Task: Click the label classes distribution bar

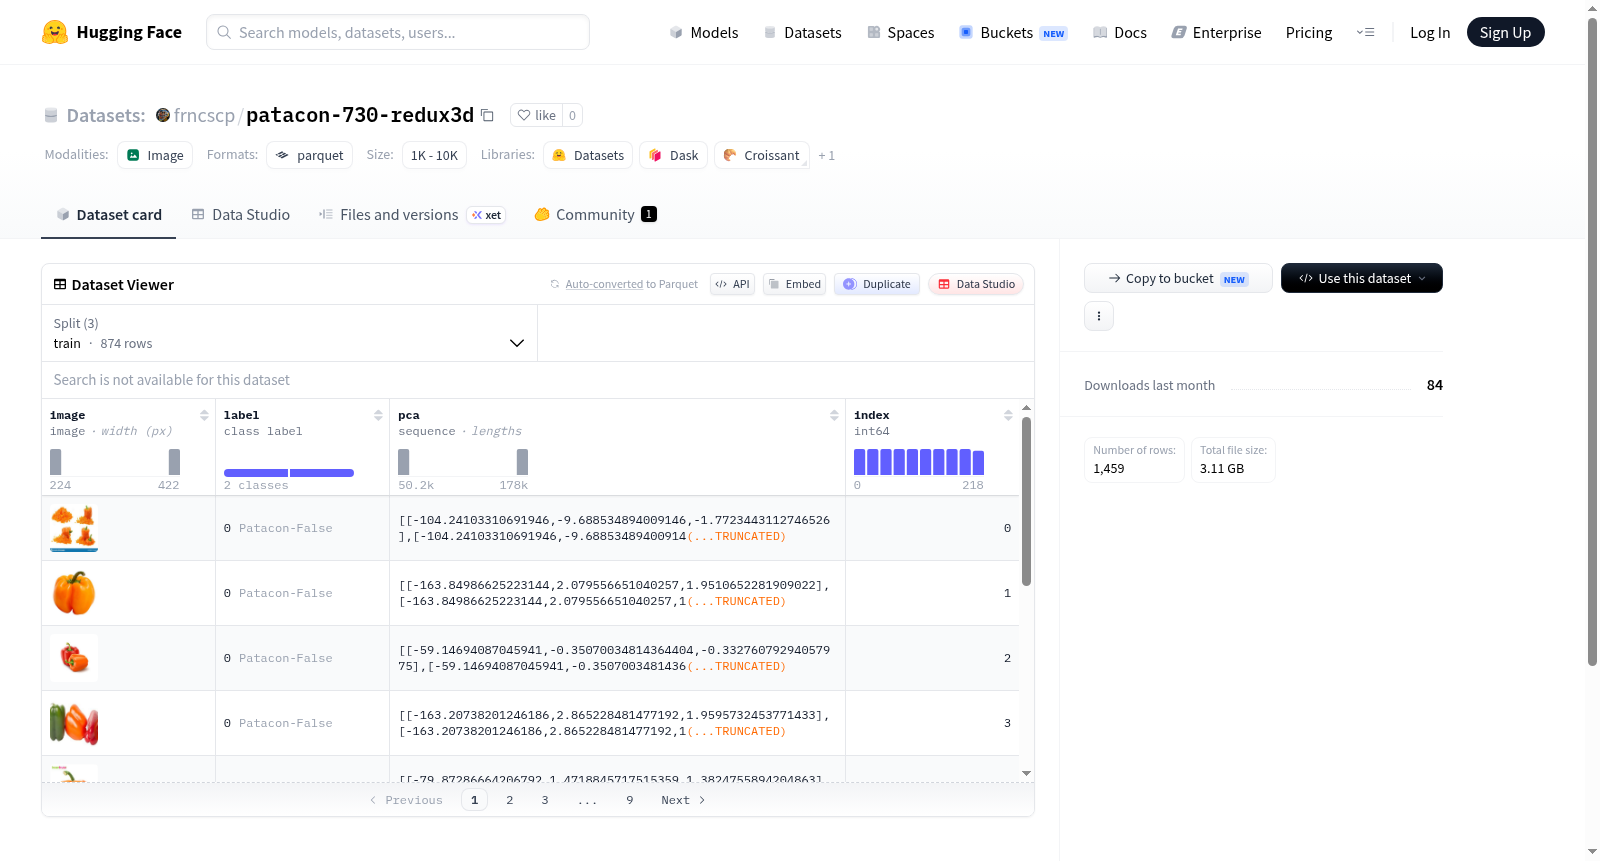Action: point(289,473)
